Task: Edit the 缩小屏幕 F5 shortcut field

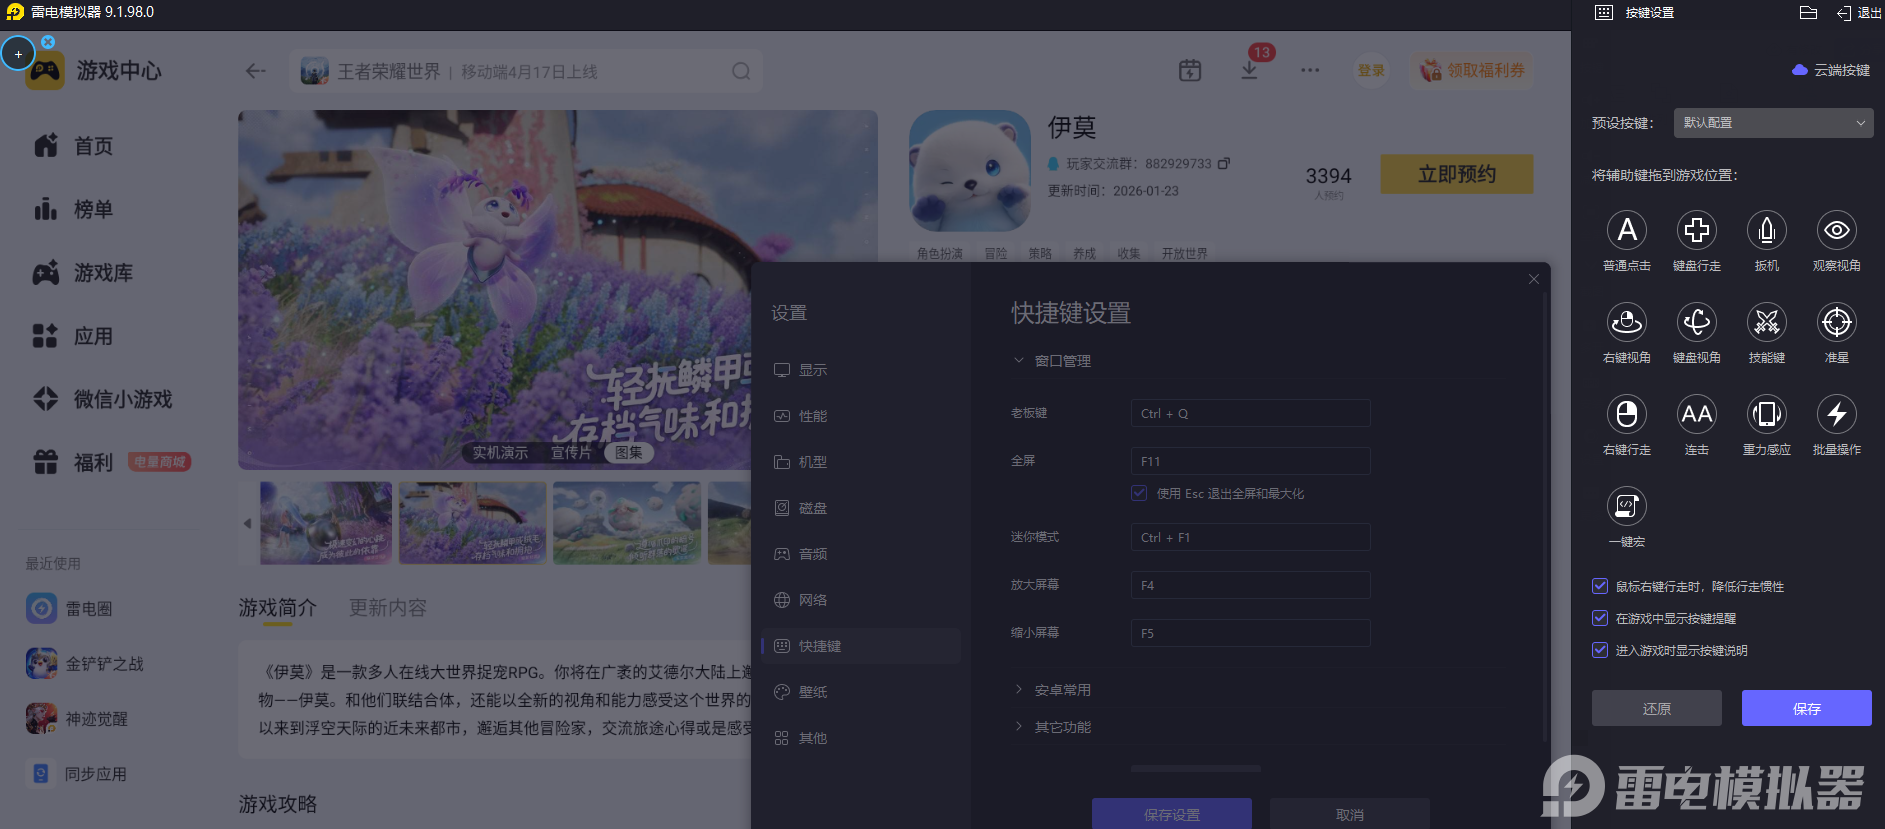Action: tap(1251, 633)
